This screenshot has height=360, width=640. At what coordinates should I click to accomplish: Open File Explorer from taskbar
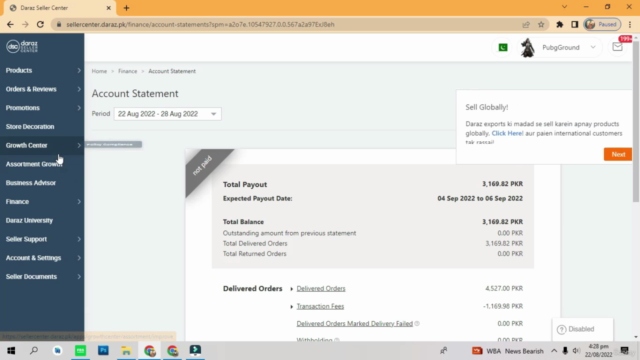pyautogui.click(x=126, y=351)
